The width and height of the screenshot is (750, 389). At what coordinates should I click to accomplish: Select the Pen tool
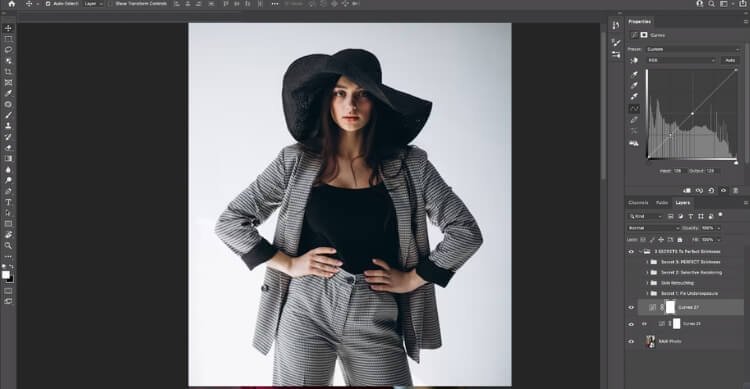8,191
